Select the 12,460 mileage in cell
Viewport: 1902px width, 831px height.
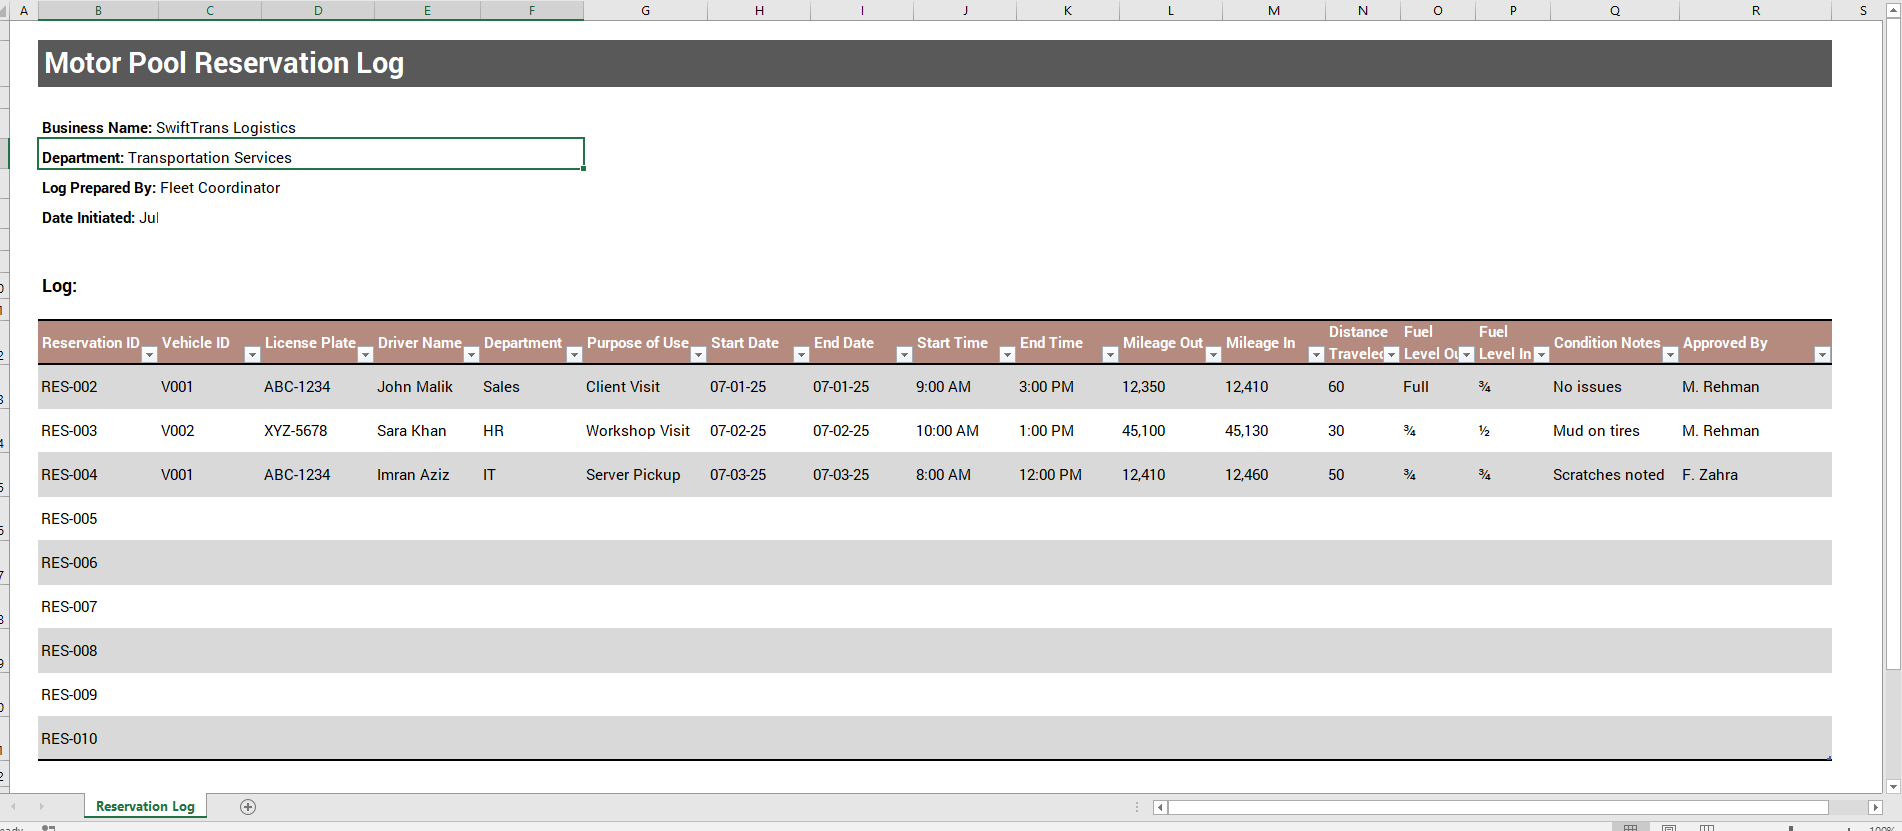point(1274,475)
